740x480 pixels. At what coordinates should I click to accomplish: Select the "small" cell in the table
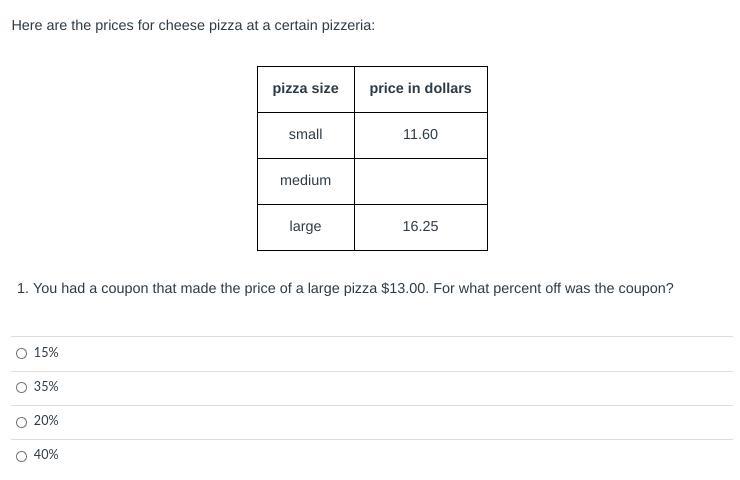tap(305, 135)
